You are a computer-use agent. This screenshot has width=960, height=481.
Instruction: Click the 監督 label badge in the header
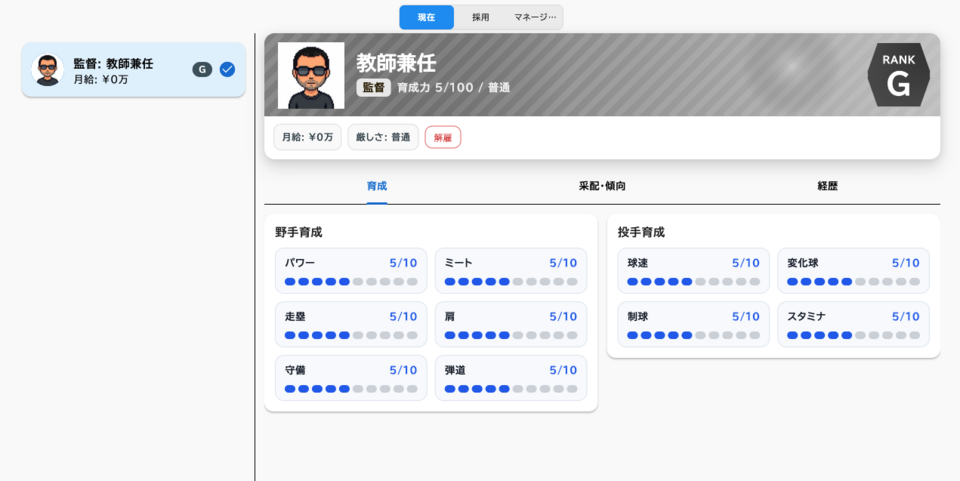click(x=373, y=88)
